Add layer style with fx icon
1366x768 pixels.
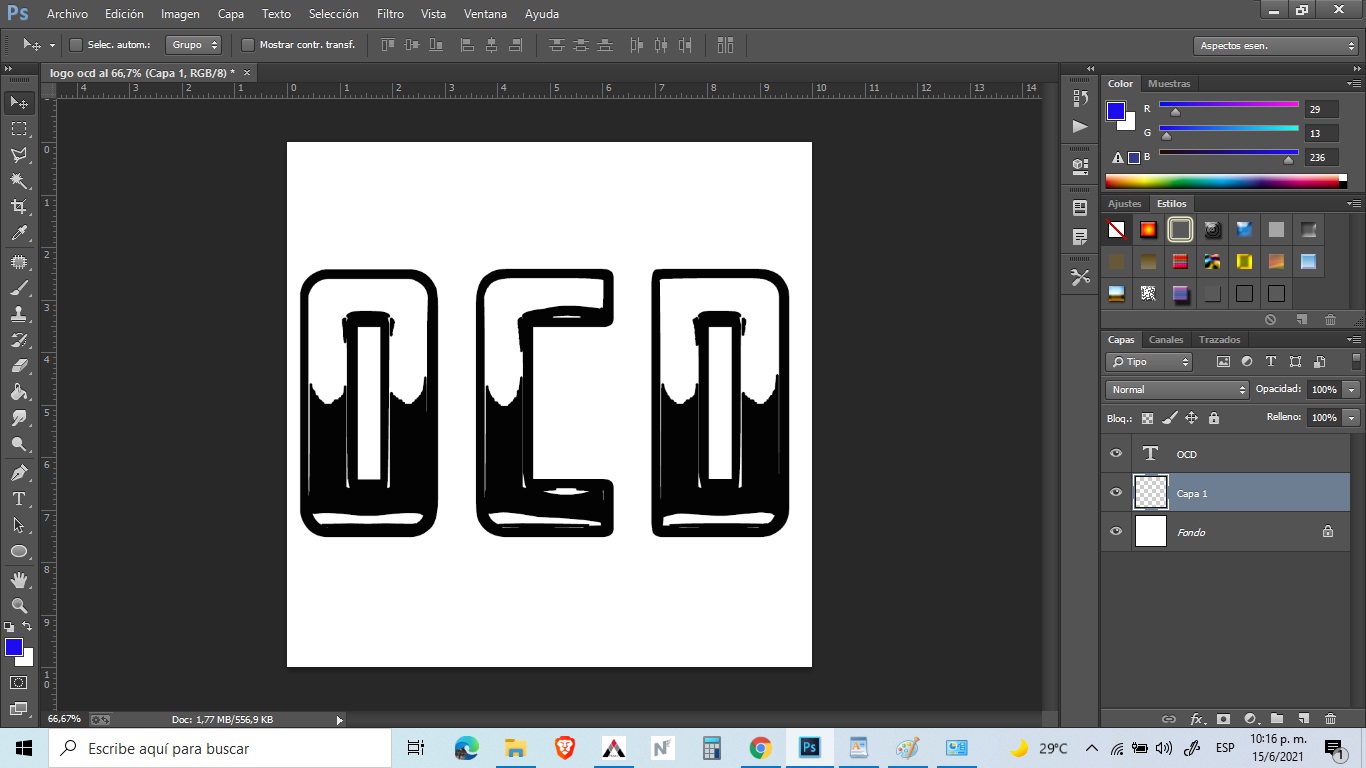(x=1196, y=719)
